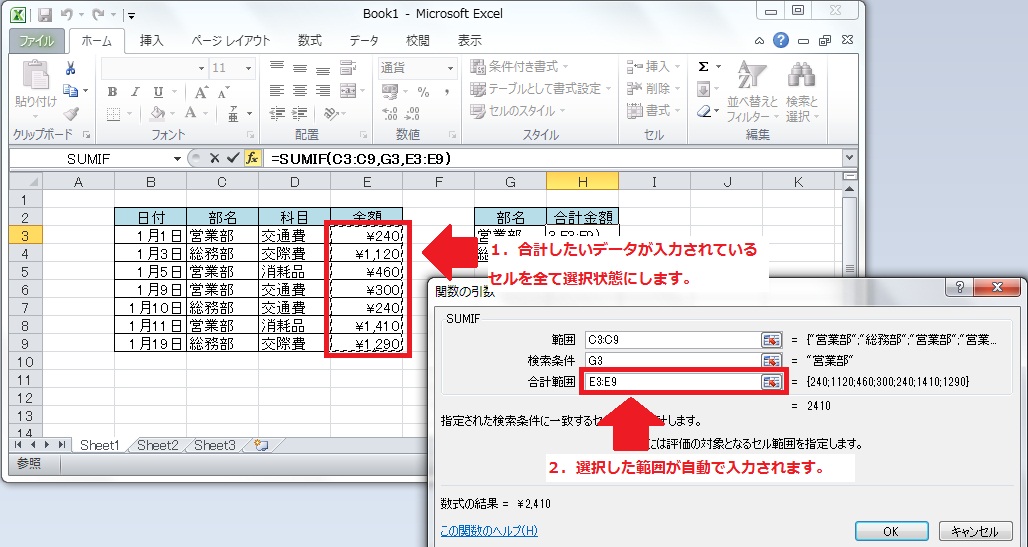
Task: Center text horizontally in cell
Action: click(300, 91)
